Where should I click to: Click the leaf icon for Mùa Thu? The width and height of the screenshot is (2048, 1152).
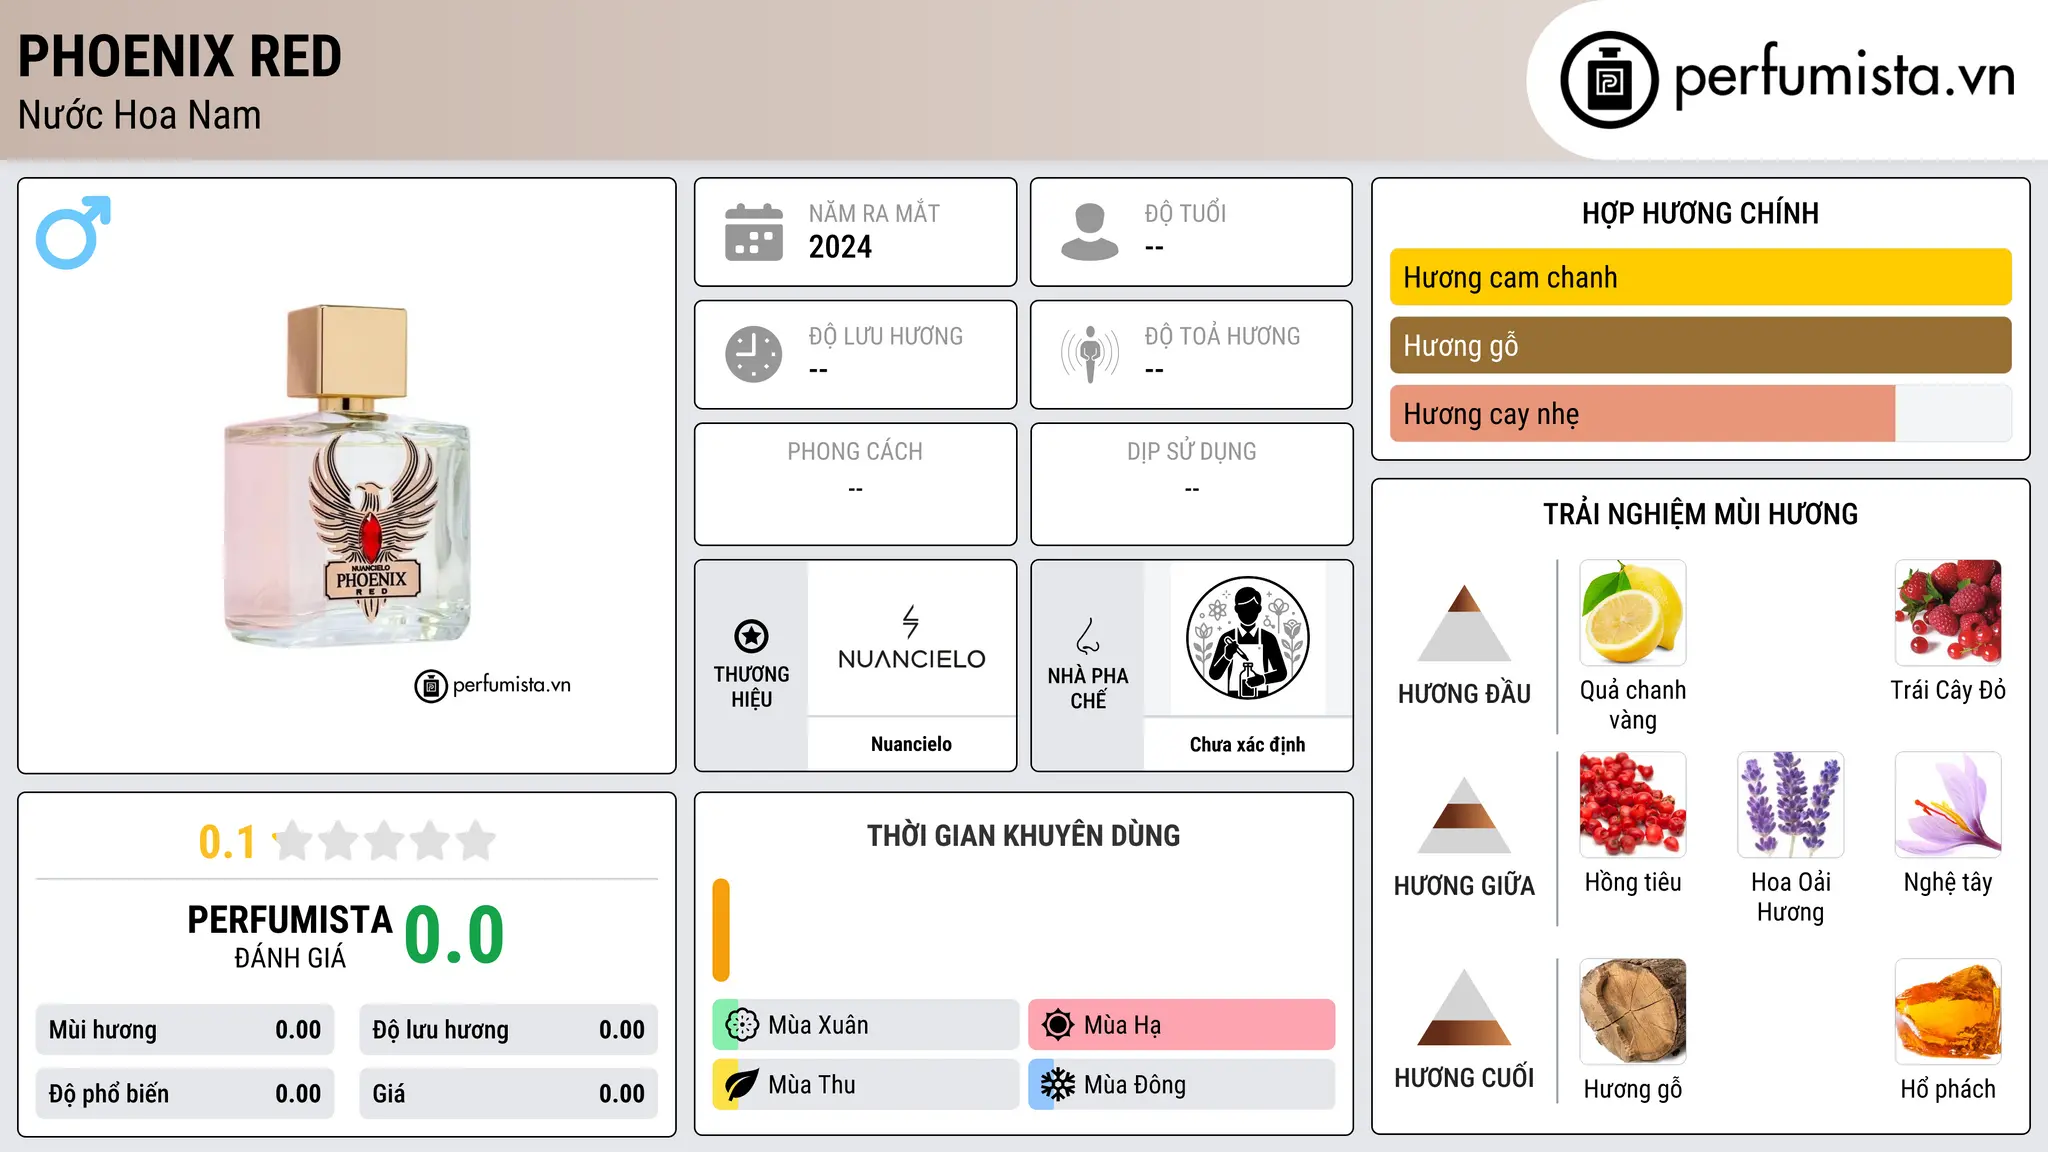pyautogui.click(x=742, y=1085)
